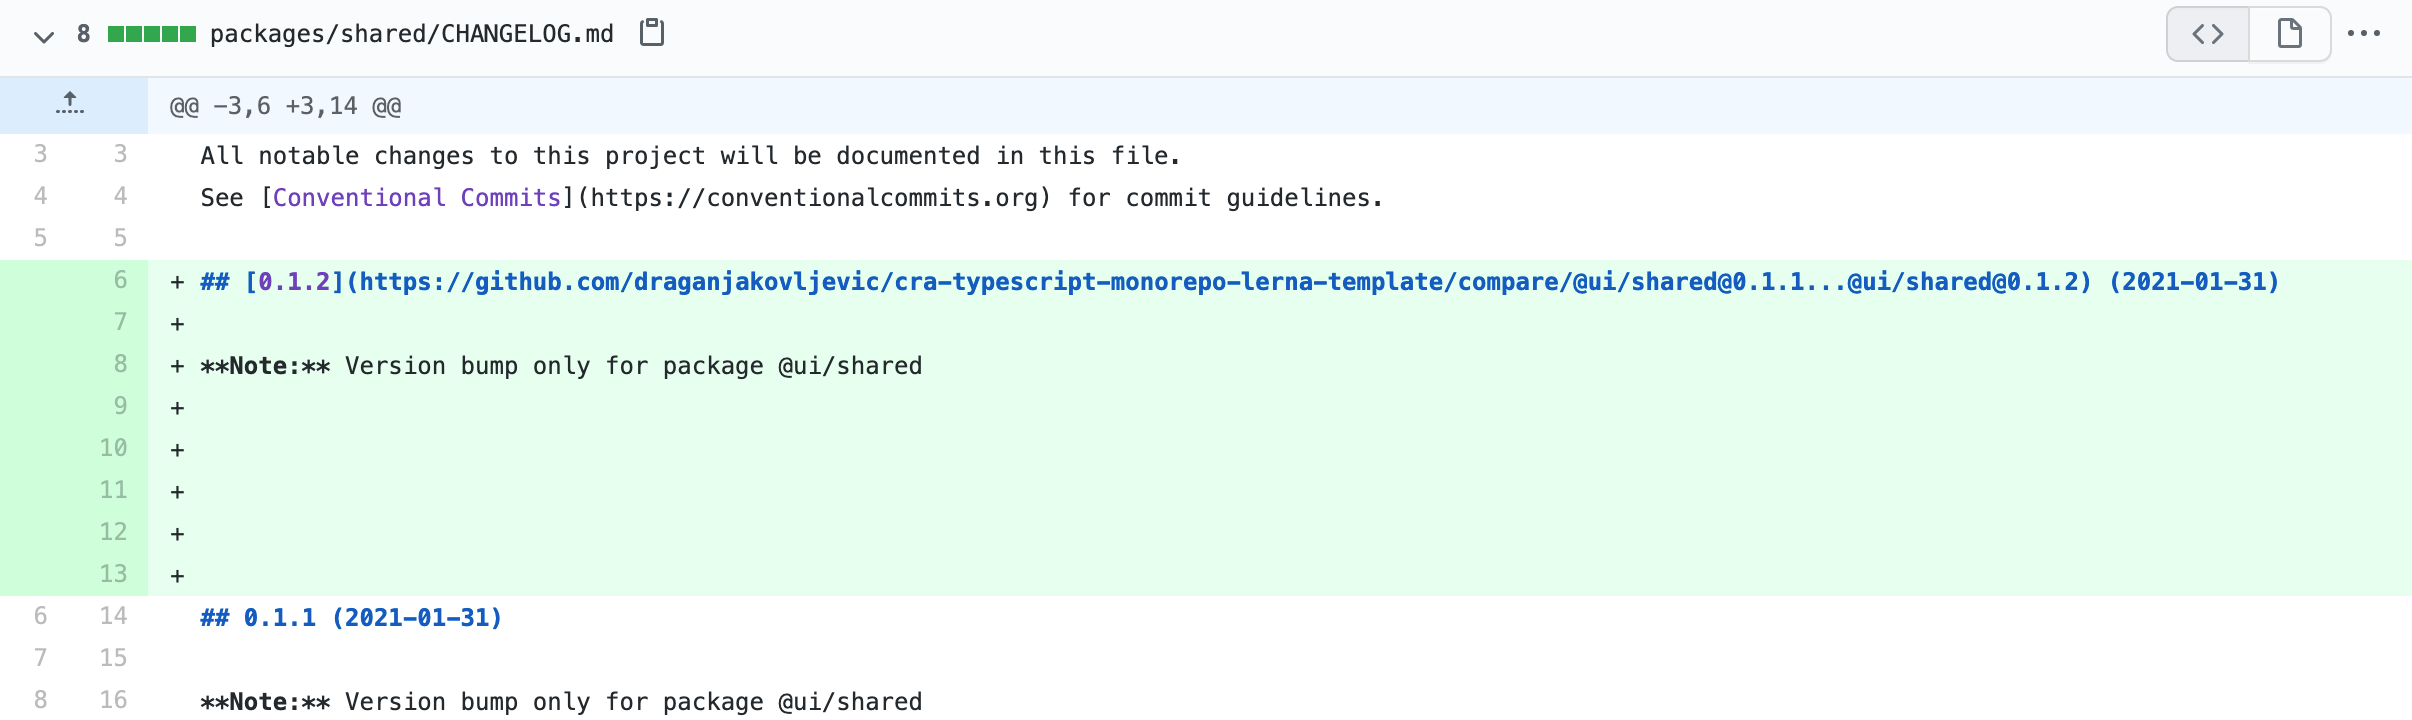The width and height of the screenshot is (2412, 720).
Task: Open the packages/shared/CHANGELOG.md file link
Action: [x=411, y=34]
